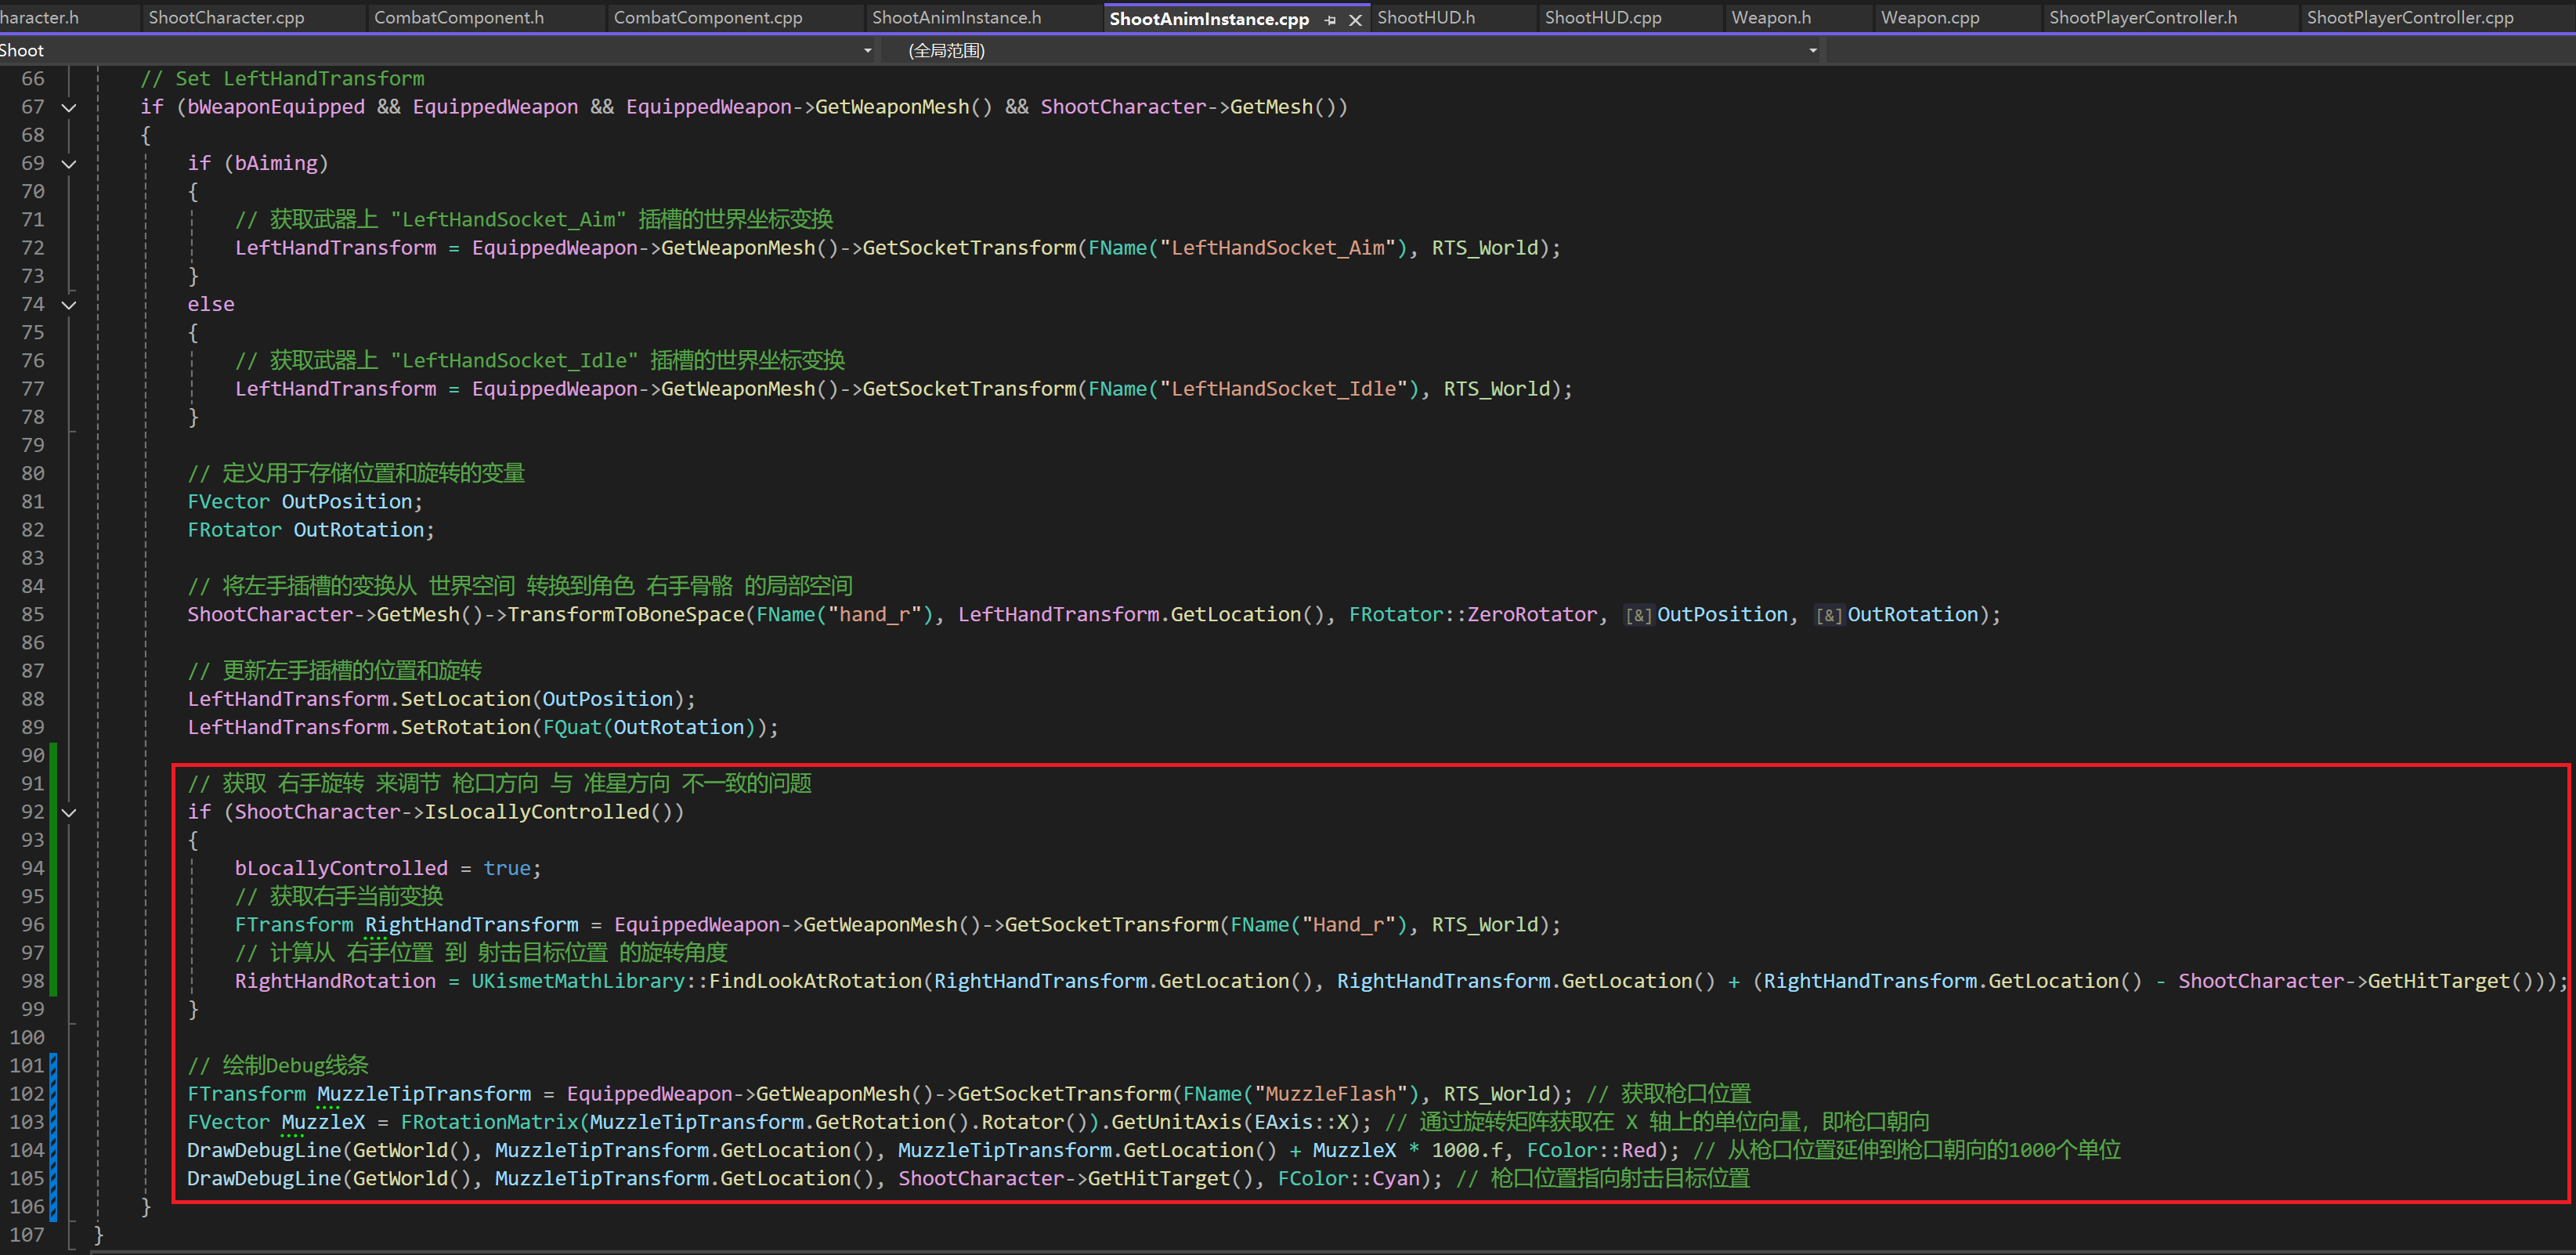Click the MuzzleTipTransform variable declaration

click(x=424, y=1094)
